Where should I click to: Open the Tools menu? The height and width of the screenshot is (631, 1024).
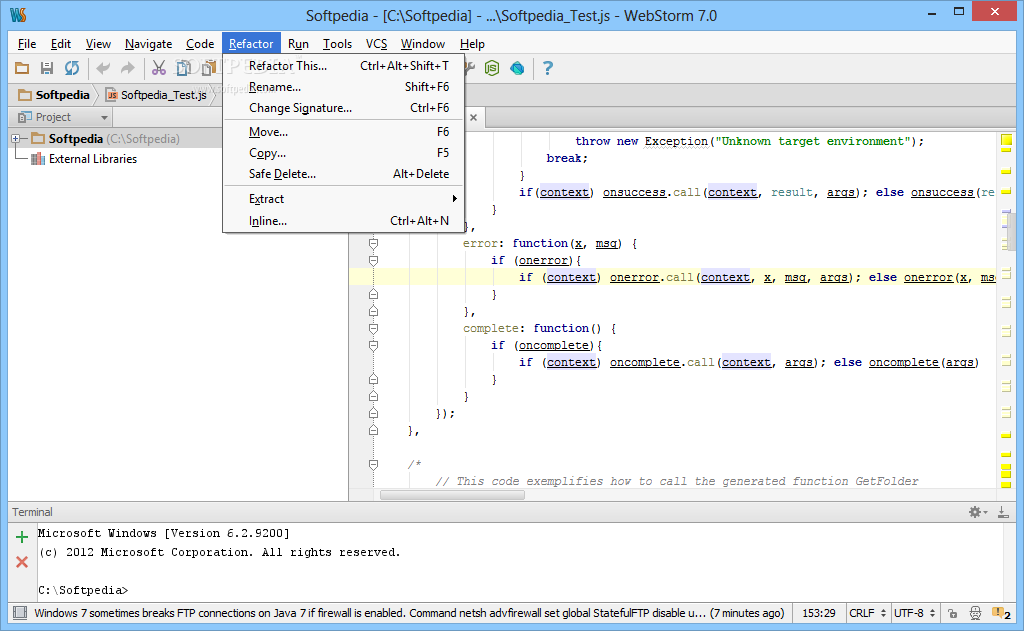(x=337, y=44)
